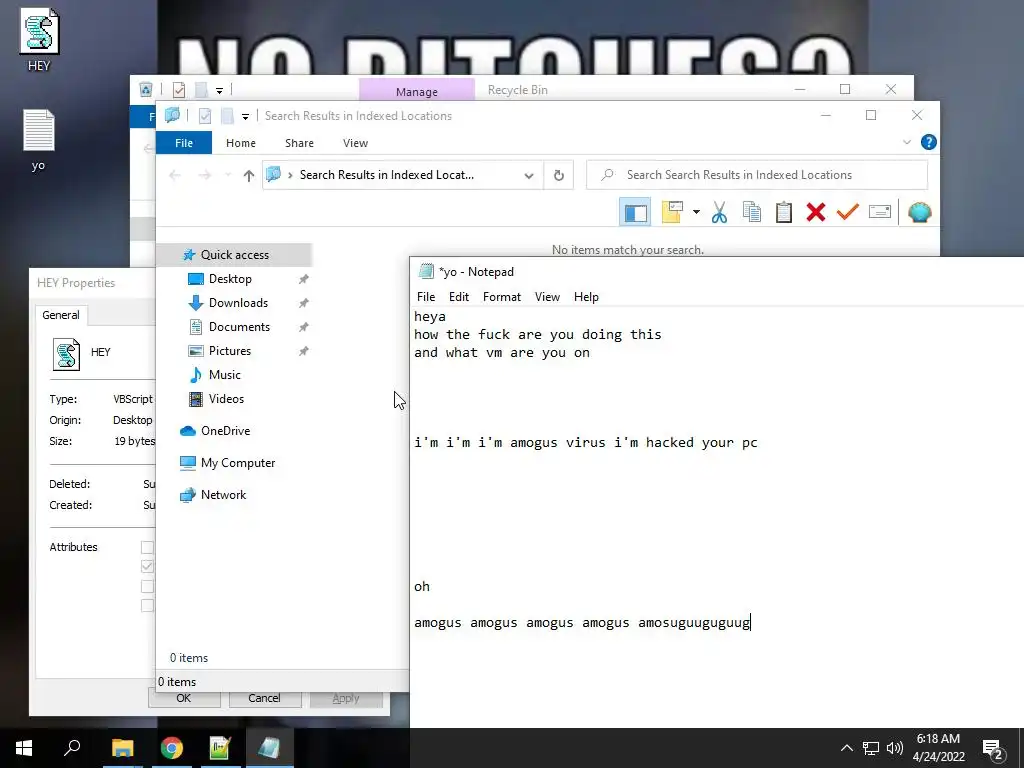Click the blue shell icon in toolbar
The image size is (1024, 768).
920,212
